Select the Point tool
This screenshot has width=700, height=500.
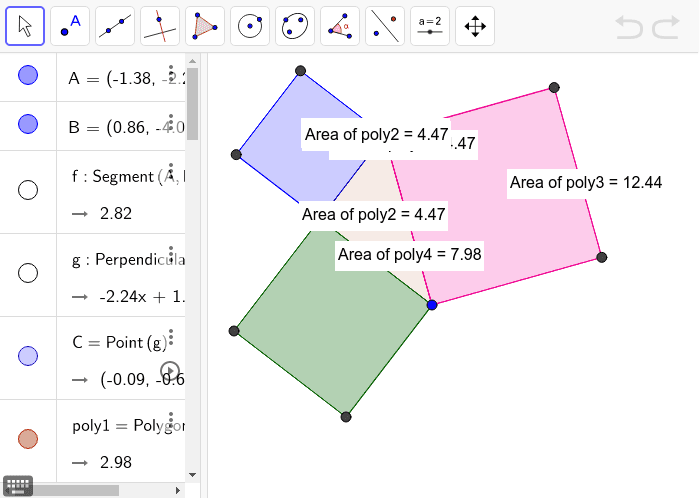point(70,26)
